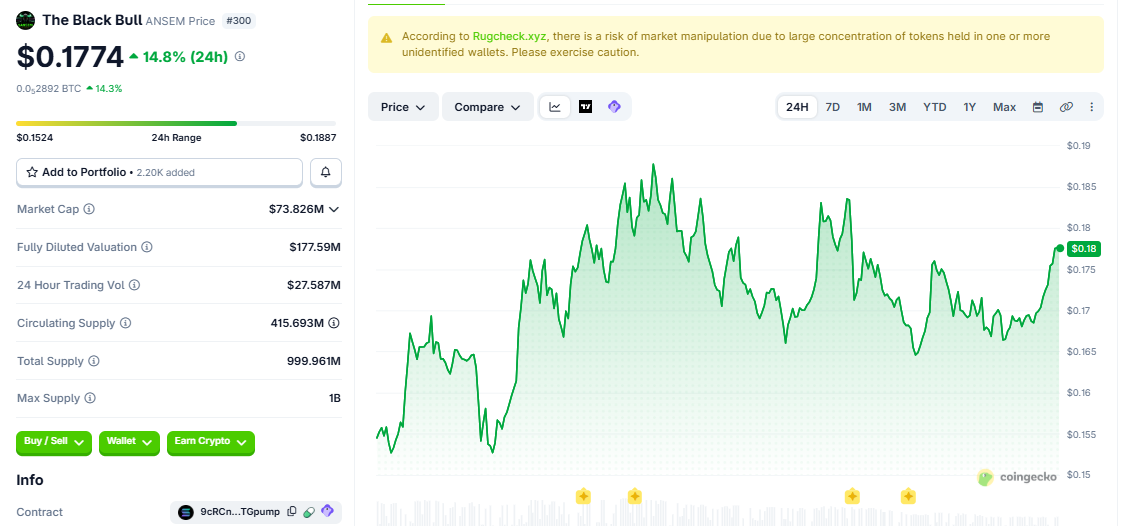Click contract address 9cRCn...TGpump

(x=240, y=512)
